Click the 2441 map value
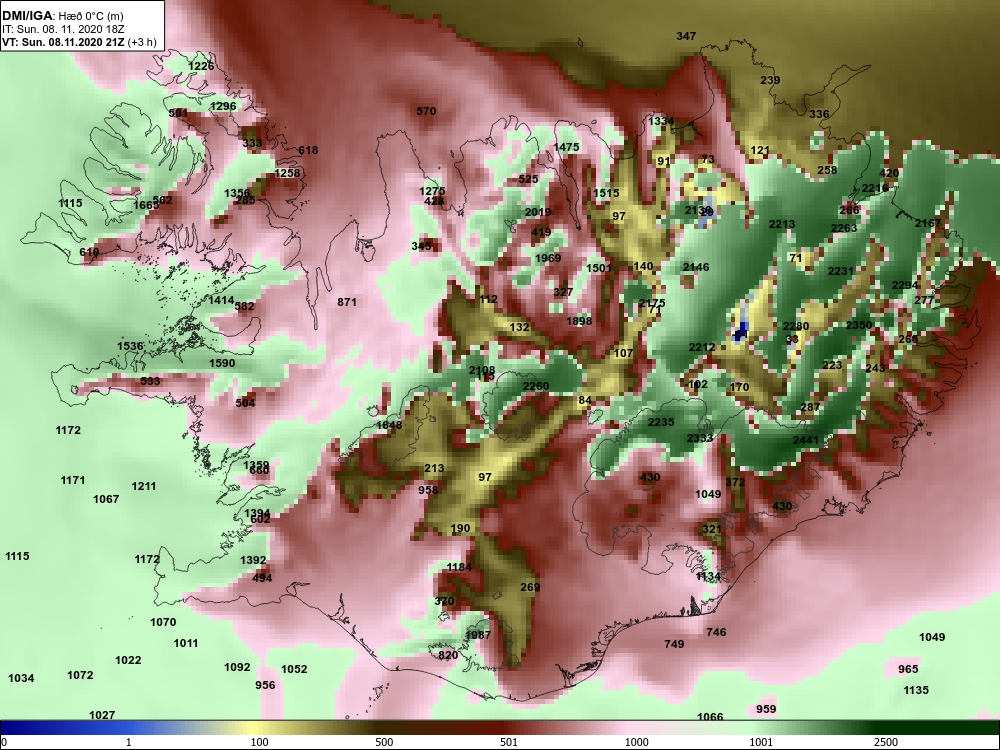The width and height of the screenshot is (1000, 750). [806, 441]
